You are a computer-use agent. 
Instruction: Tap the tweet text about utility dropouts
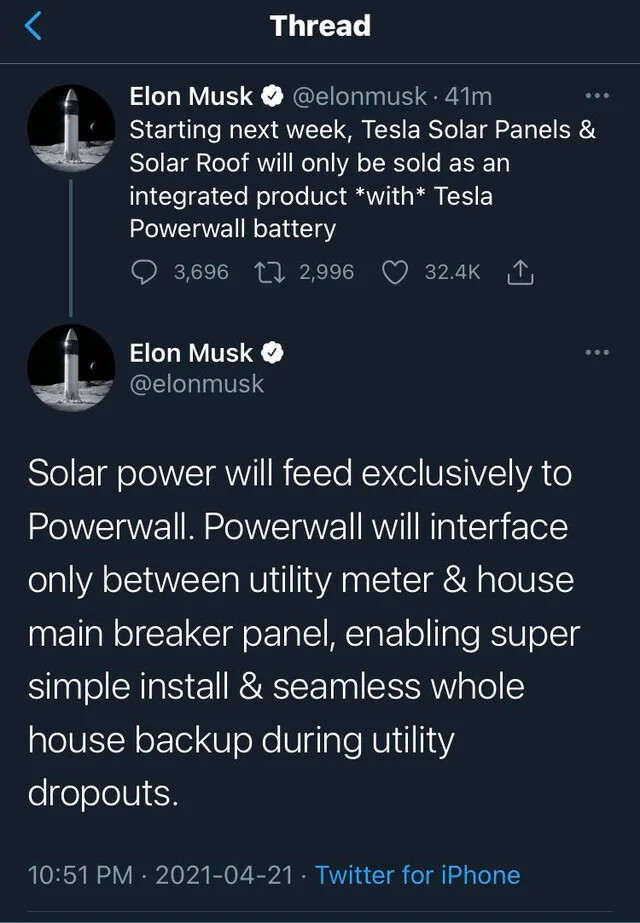(300, 633)
